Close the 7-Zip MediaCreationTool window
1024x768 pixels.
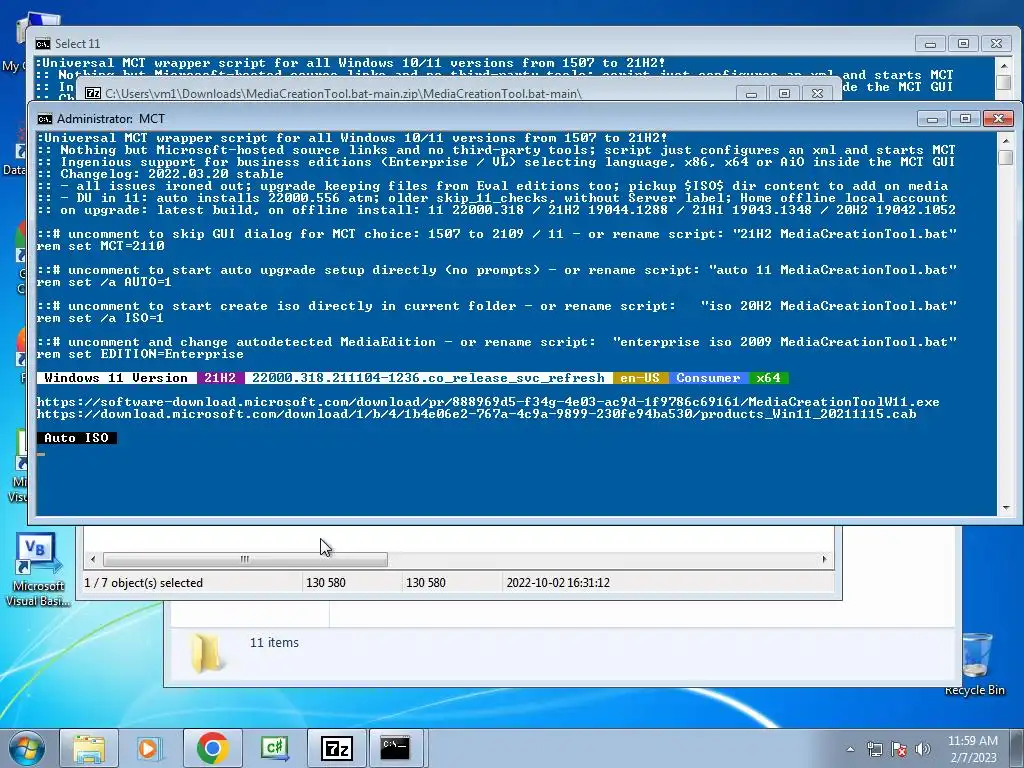817,94
